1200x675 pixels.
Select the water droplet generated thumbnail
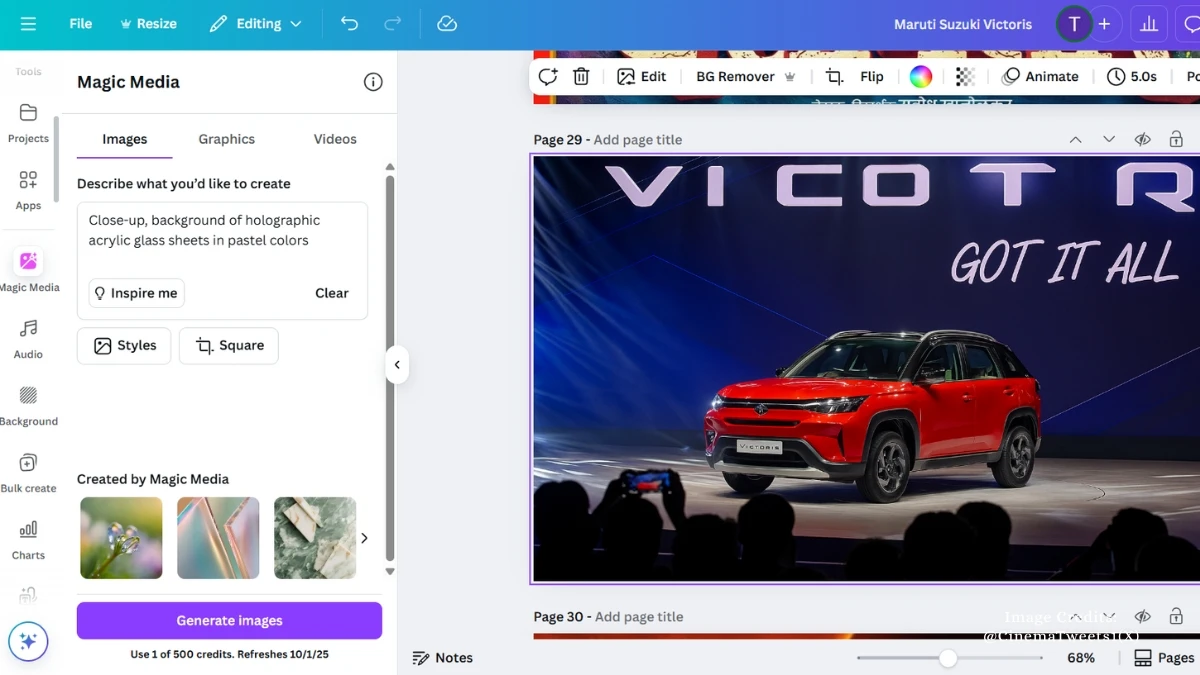click(121, 538)
